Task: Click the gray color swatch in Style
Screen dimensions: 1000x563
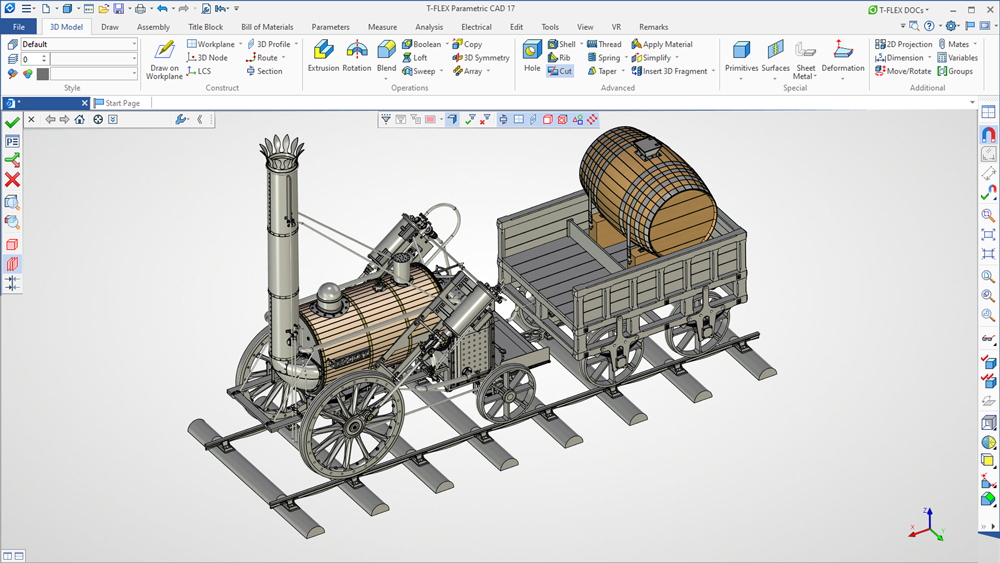Action: 43,74
